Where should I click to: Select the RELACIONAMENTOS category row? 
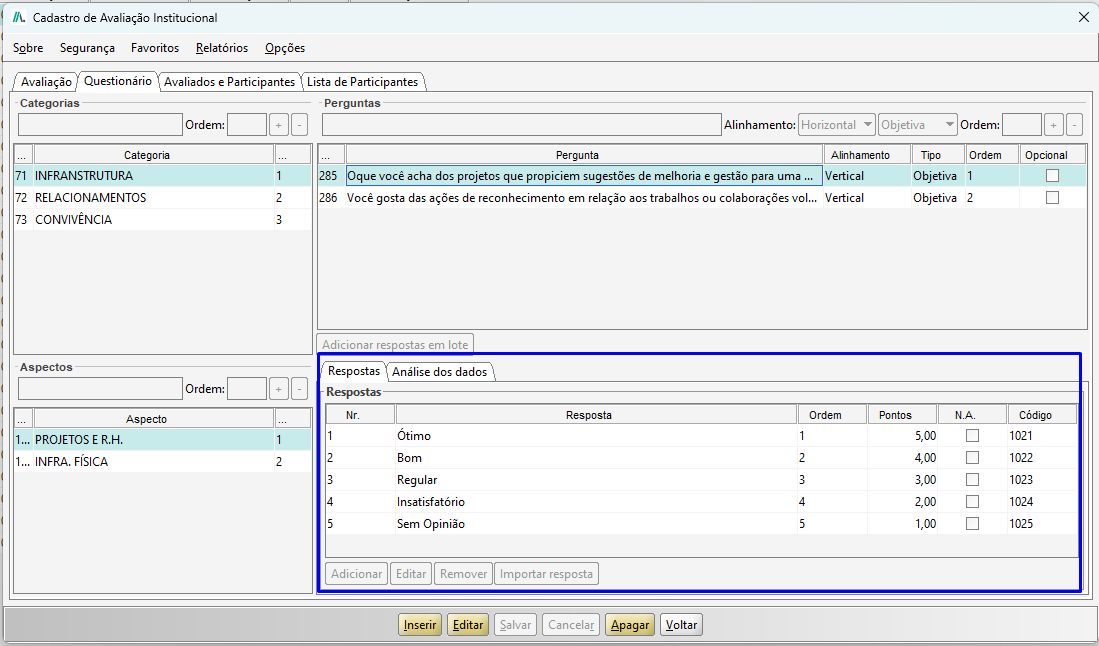click(163, 198)
